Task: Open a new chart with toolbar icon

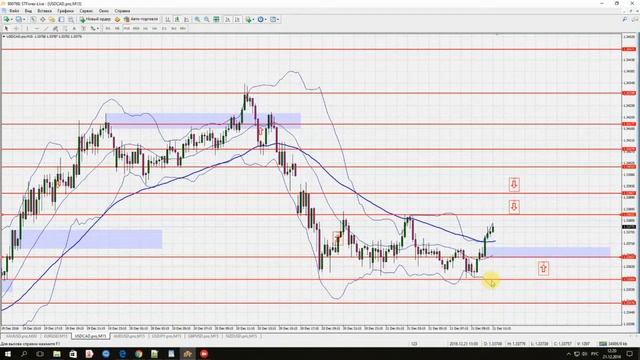Action: [x=6, y=19]
